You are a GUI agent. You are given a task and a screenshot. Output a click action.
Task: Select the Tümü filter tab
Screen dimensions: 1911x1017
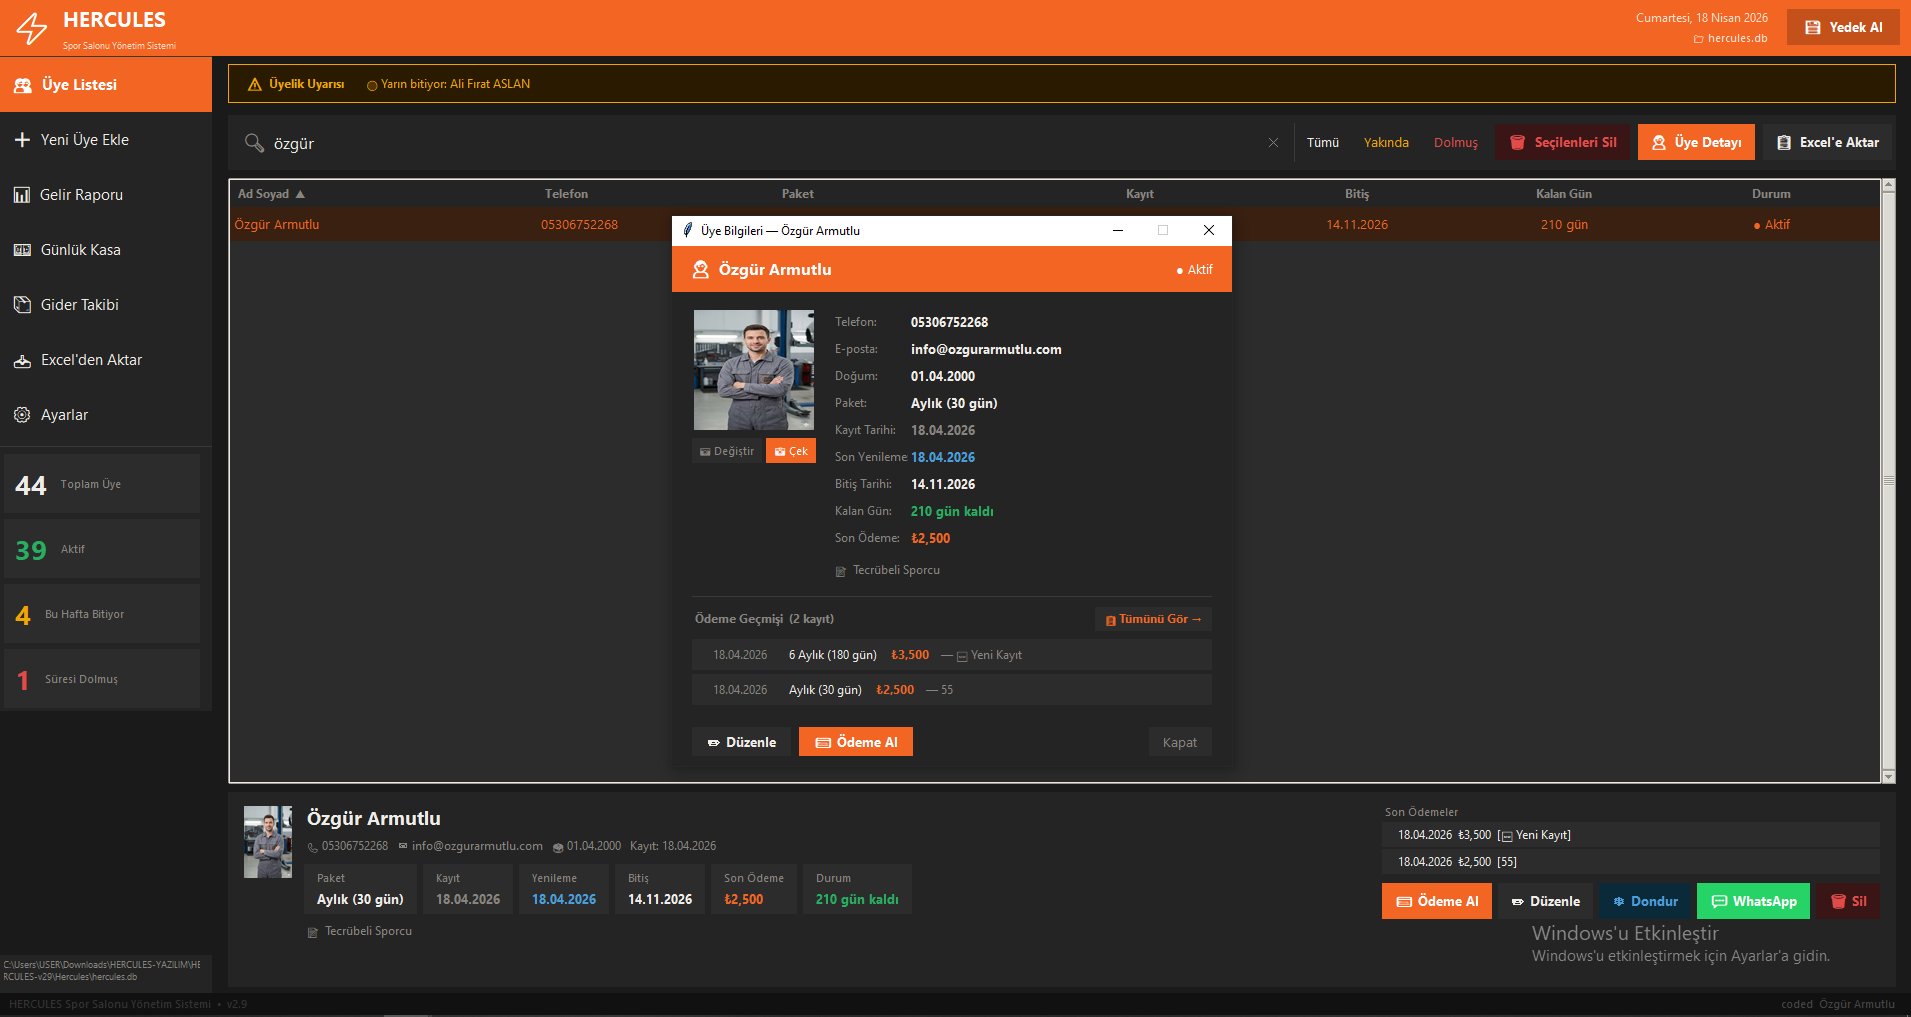(1322, 143)
